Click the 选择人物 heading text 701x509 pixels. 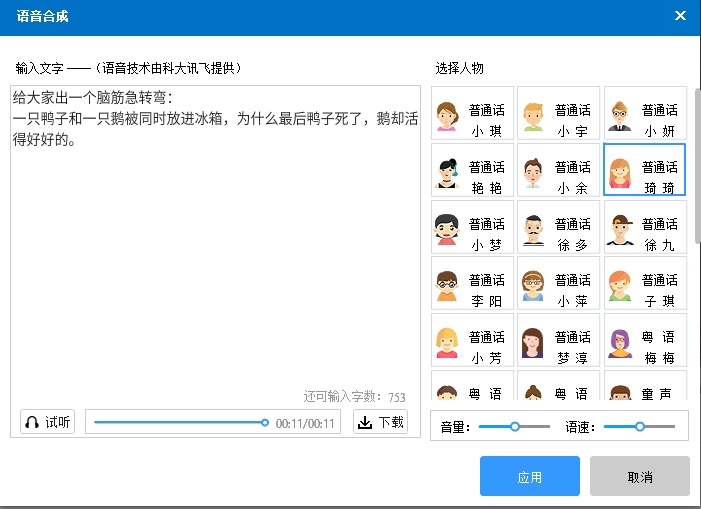coord(460,68)
